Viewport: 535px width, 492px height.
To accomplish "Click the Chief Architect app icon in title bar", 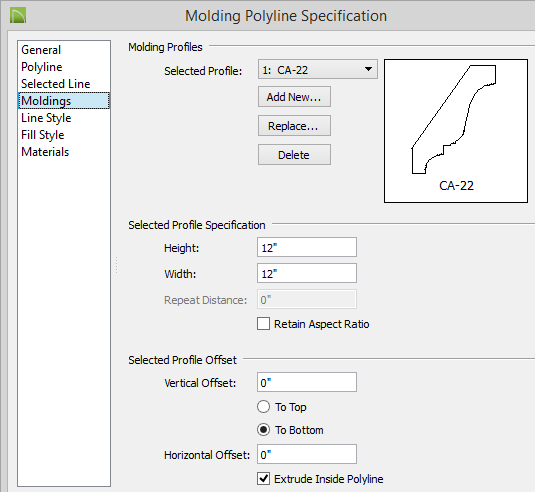I will 18,16.
